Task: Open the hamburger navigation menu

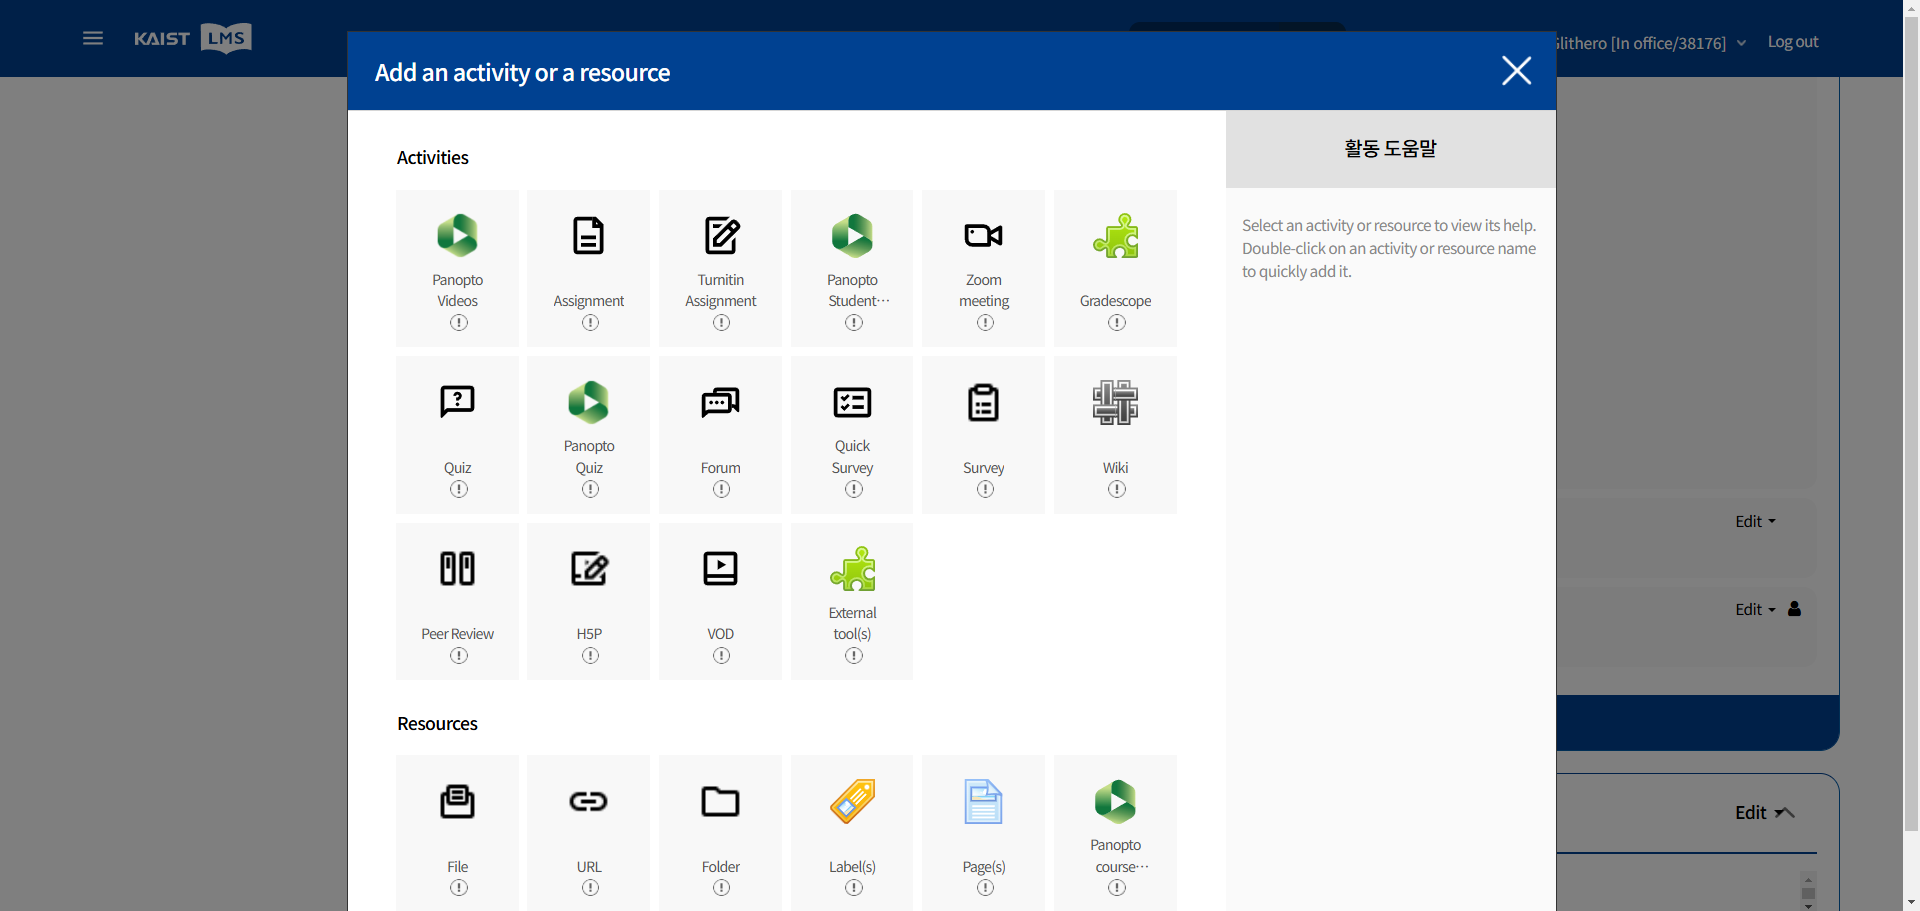Action: 93,38
